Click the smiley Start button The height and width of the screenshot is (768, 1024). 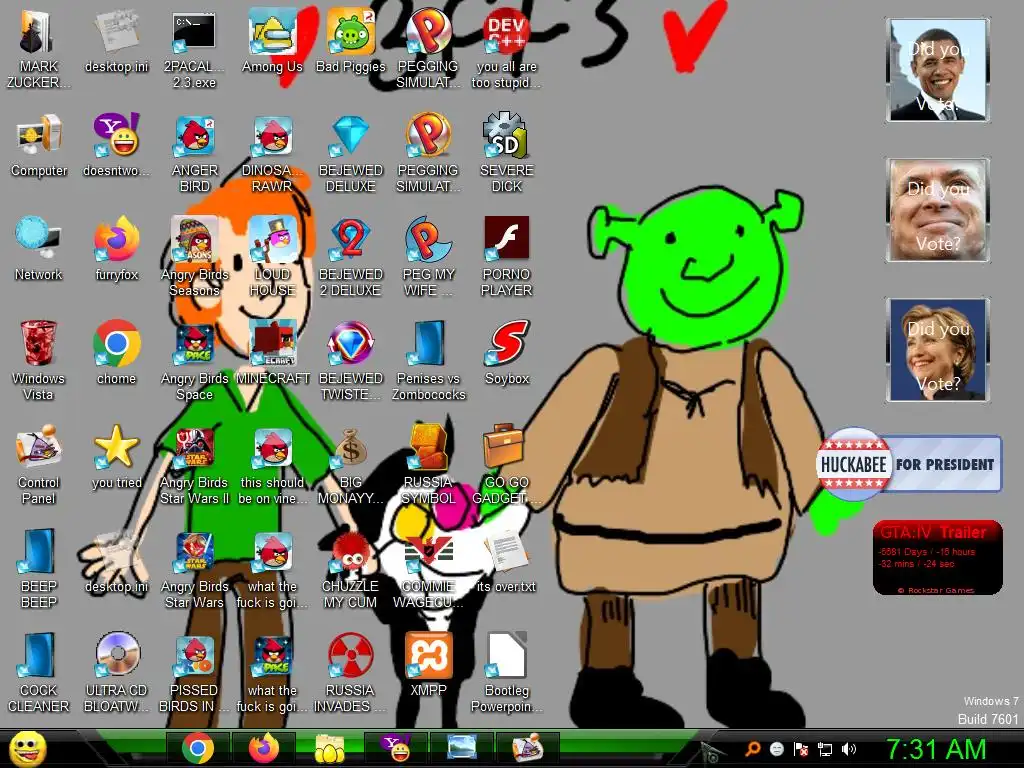(x=27, y=749)
